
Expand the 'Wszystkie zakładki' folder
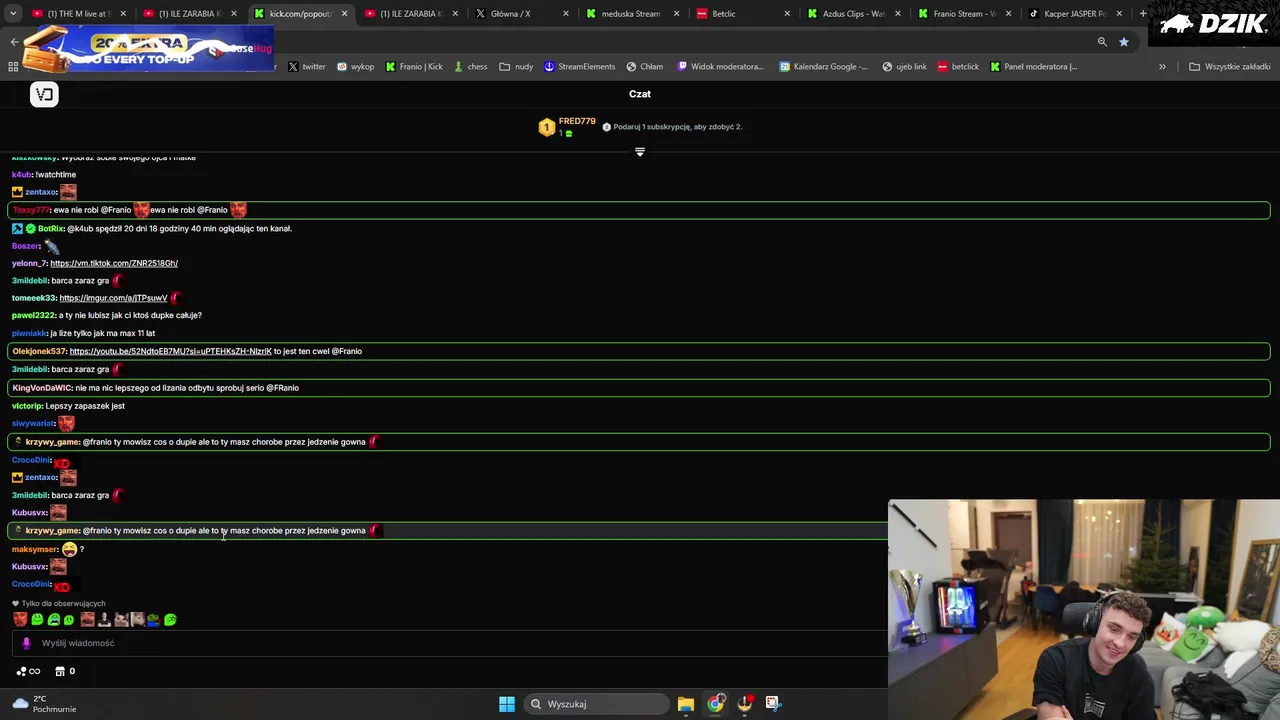pyautogui.click(x=1229, y=67)
